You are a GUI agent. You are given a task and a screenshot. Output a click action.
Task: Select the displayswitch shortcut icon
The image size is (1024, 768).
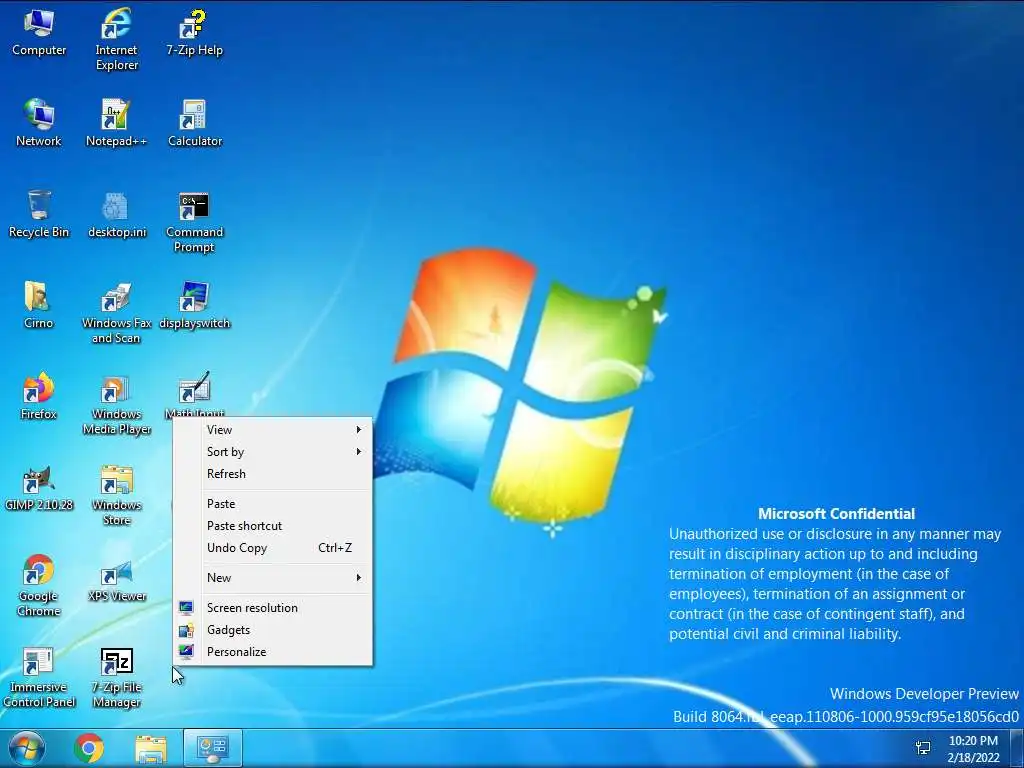pyautogui.click(x=195, y=305)
